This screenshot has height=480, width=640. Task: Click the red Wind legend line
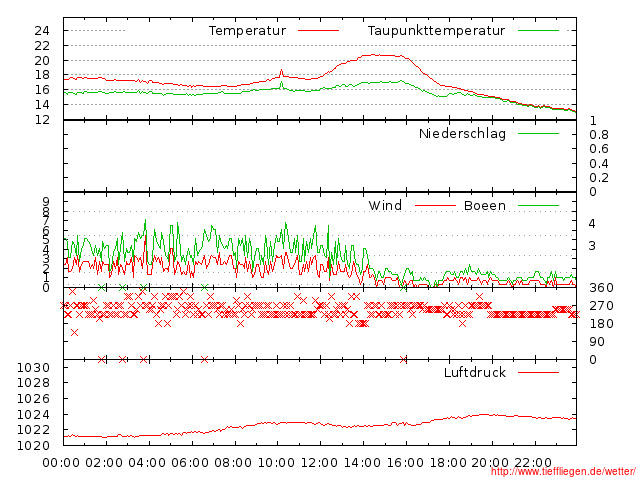(x=435, y=205)
